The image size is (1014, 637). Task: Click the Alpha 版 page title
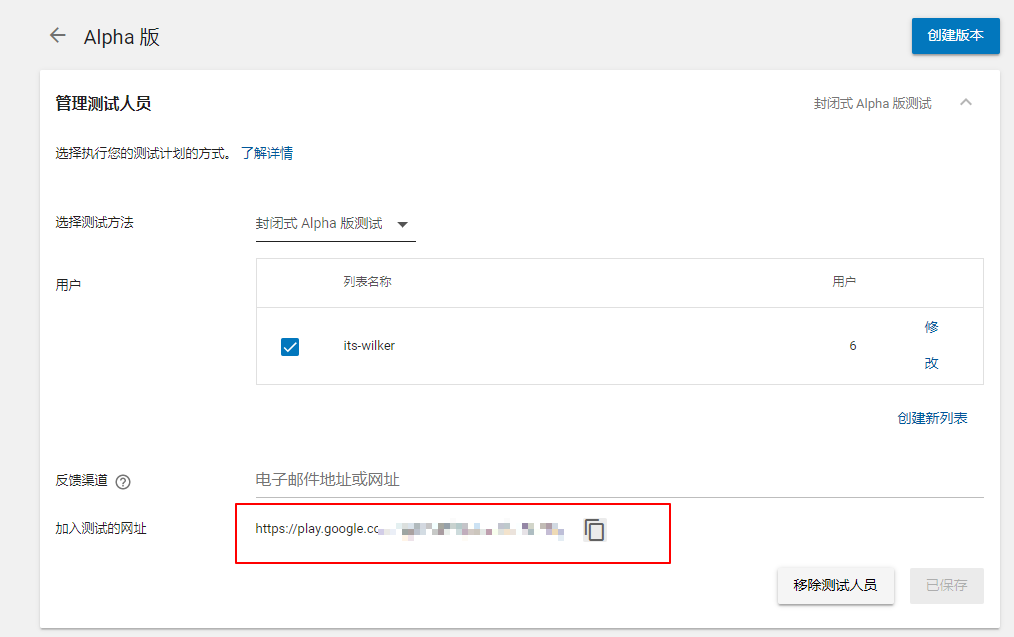(x=122, y=37)
